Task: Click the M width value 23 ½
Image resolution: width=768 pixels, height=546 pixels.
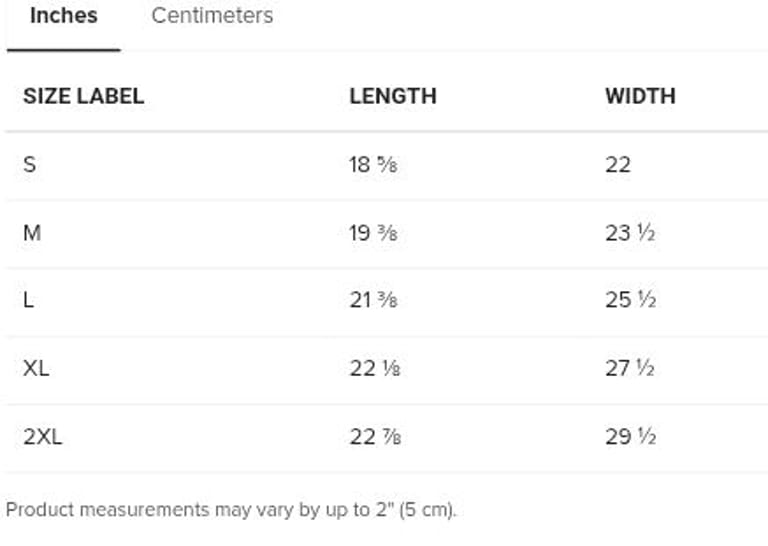Action: [x=630, y=232]
